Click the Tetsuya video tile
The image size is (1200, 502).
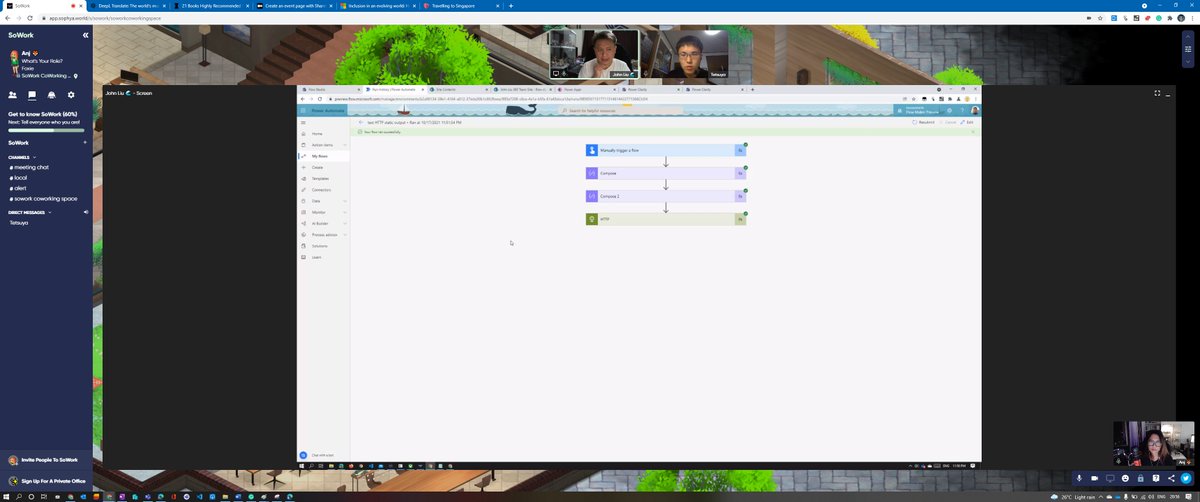coord(684,54)
